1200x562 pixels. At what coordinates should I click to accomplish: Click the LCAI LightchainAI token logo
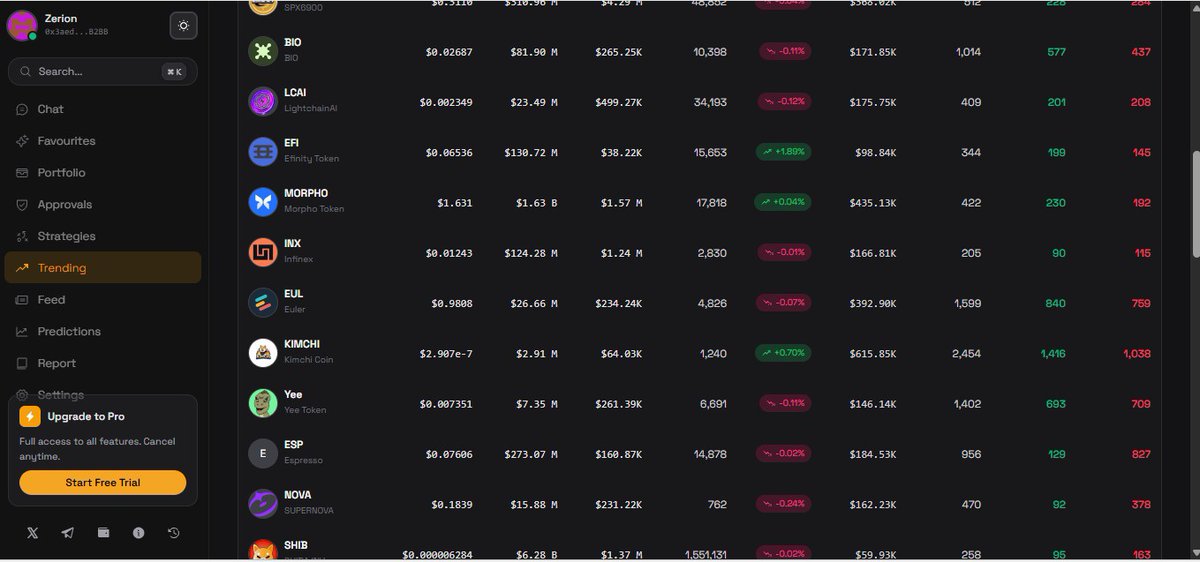tap(262, 101)
